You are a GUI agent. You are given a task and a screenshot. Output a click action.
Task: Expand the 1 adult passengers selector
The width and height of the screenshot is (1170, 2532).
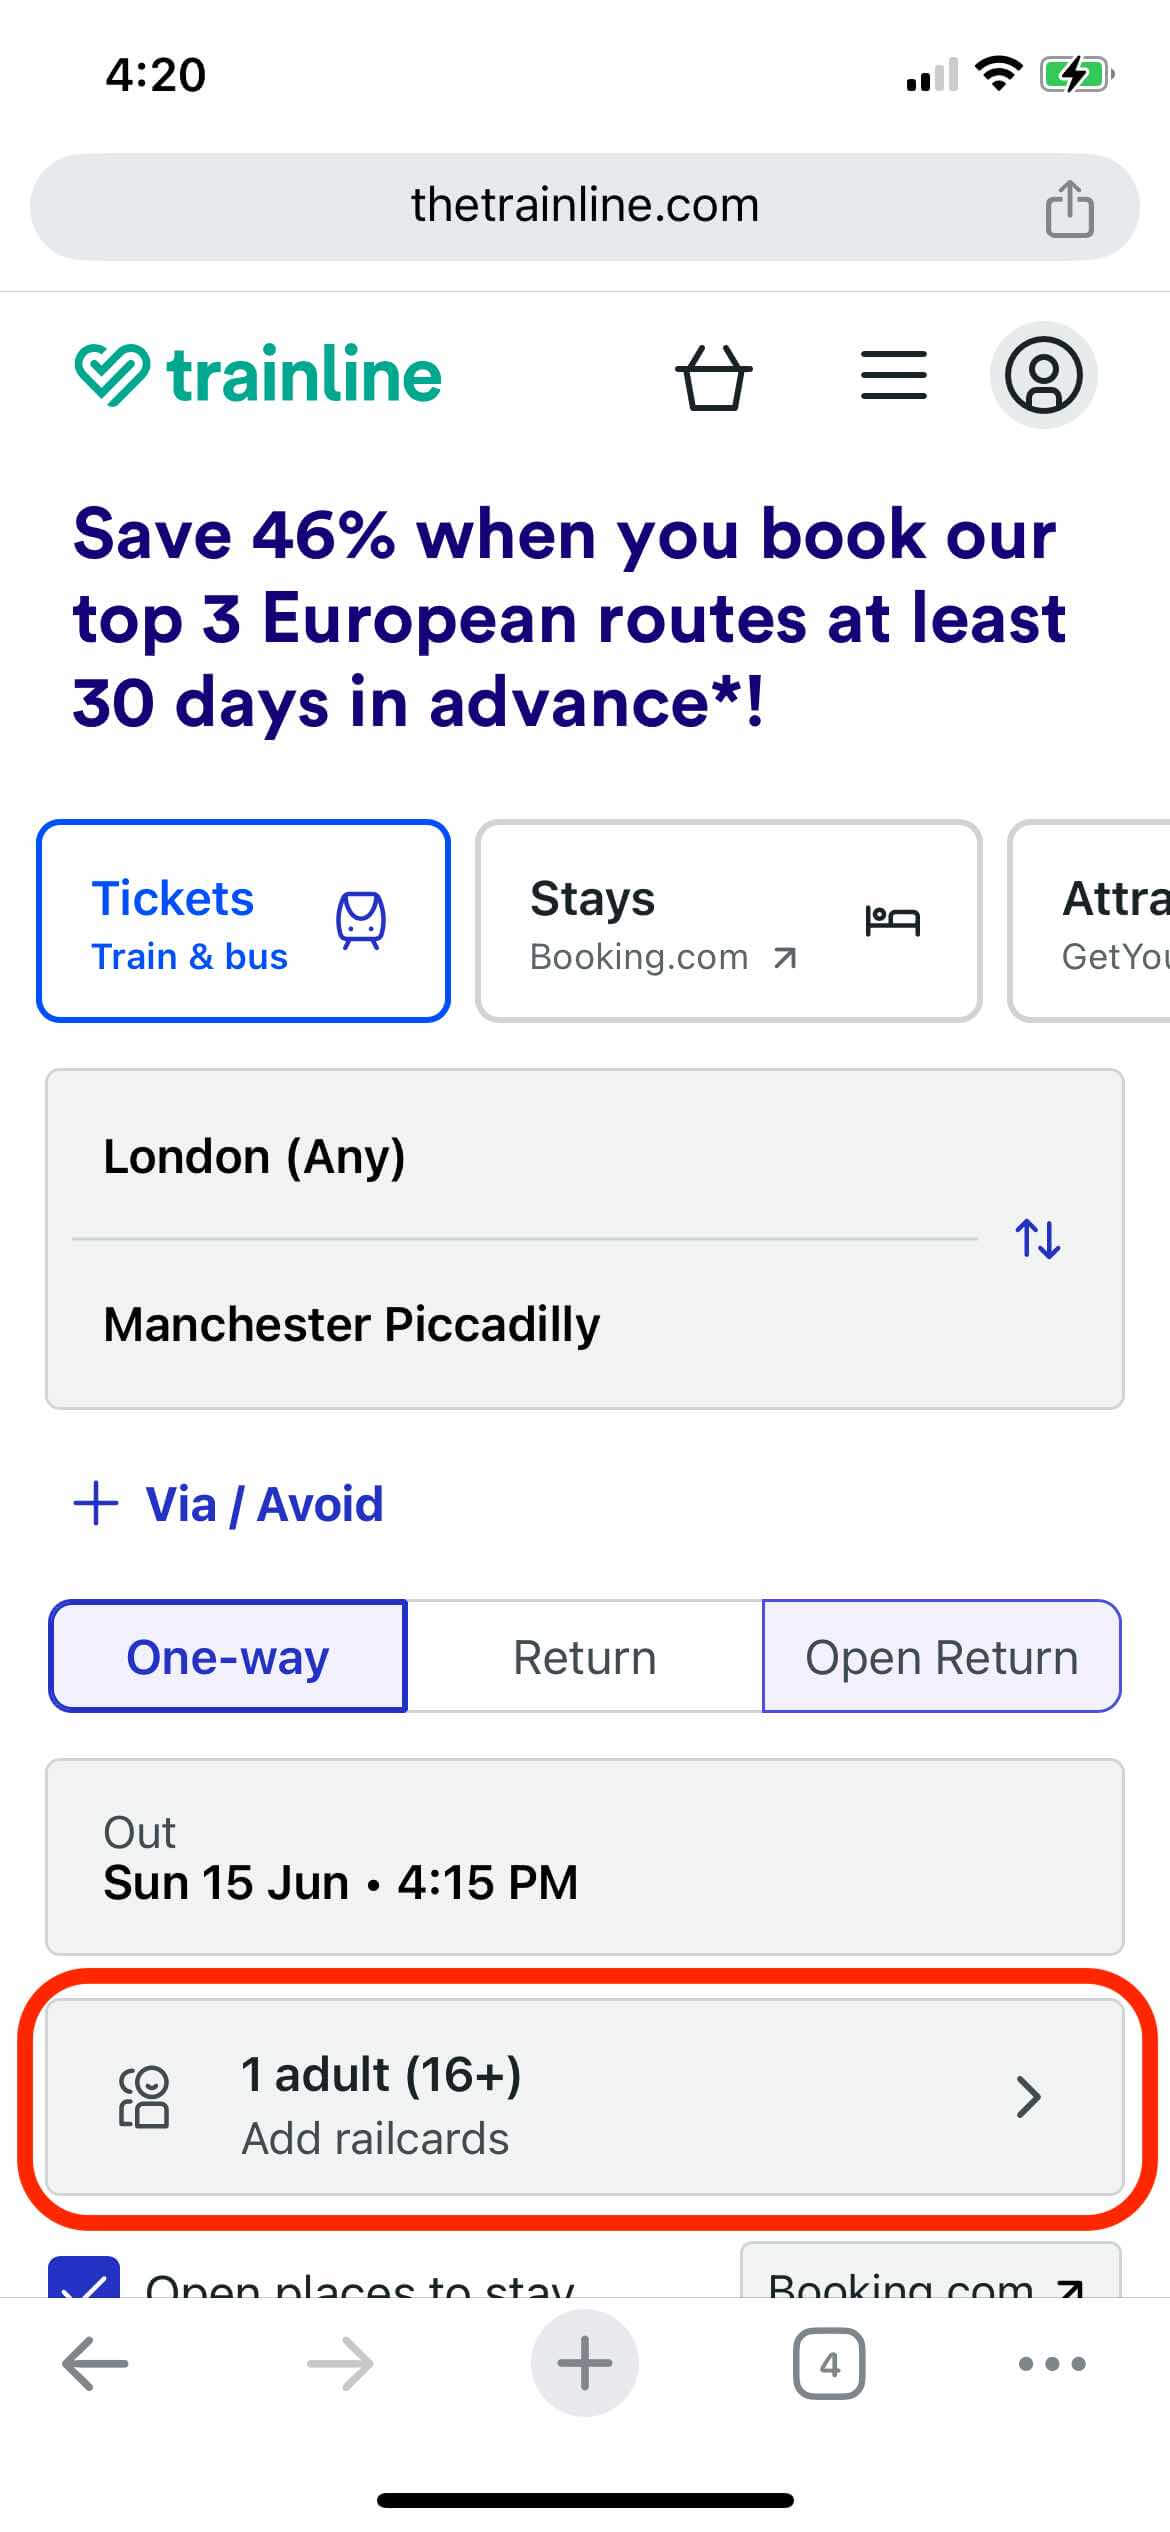tap(585, 2097)
